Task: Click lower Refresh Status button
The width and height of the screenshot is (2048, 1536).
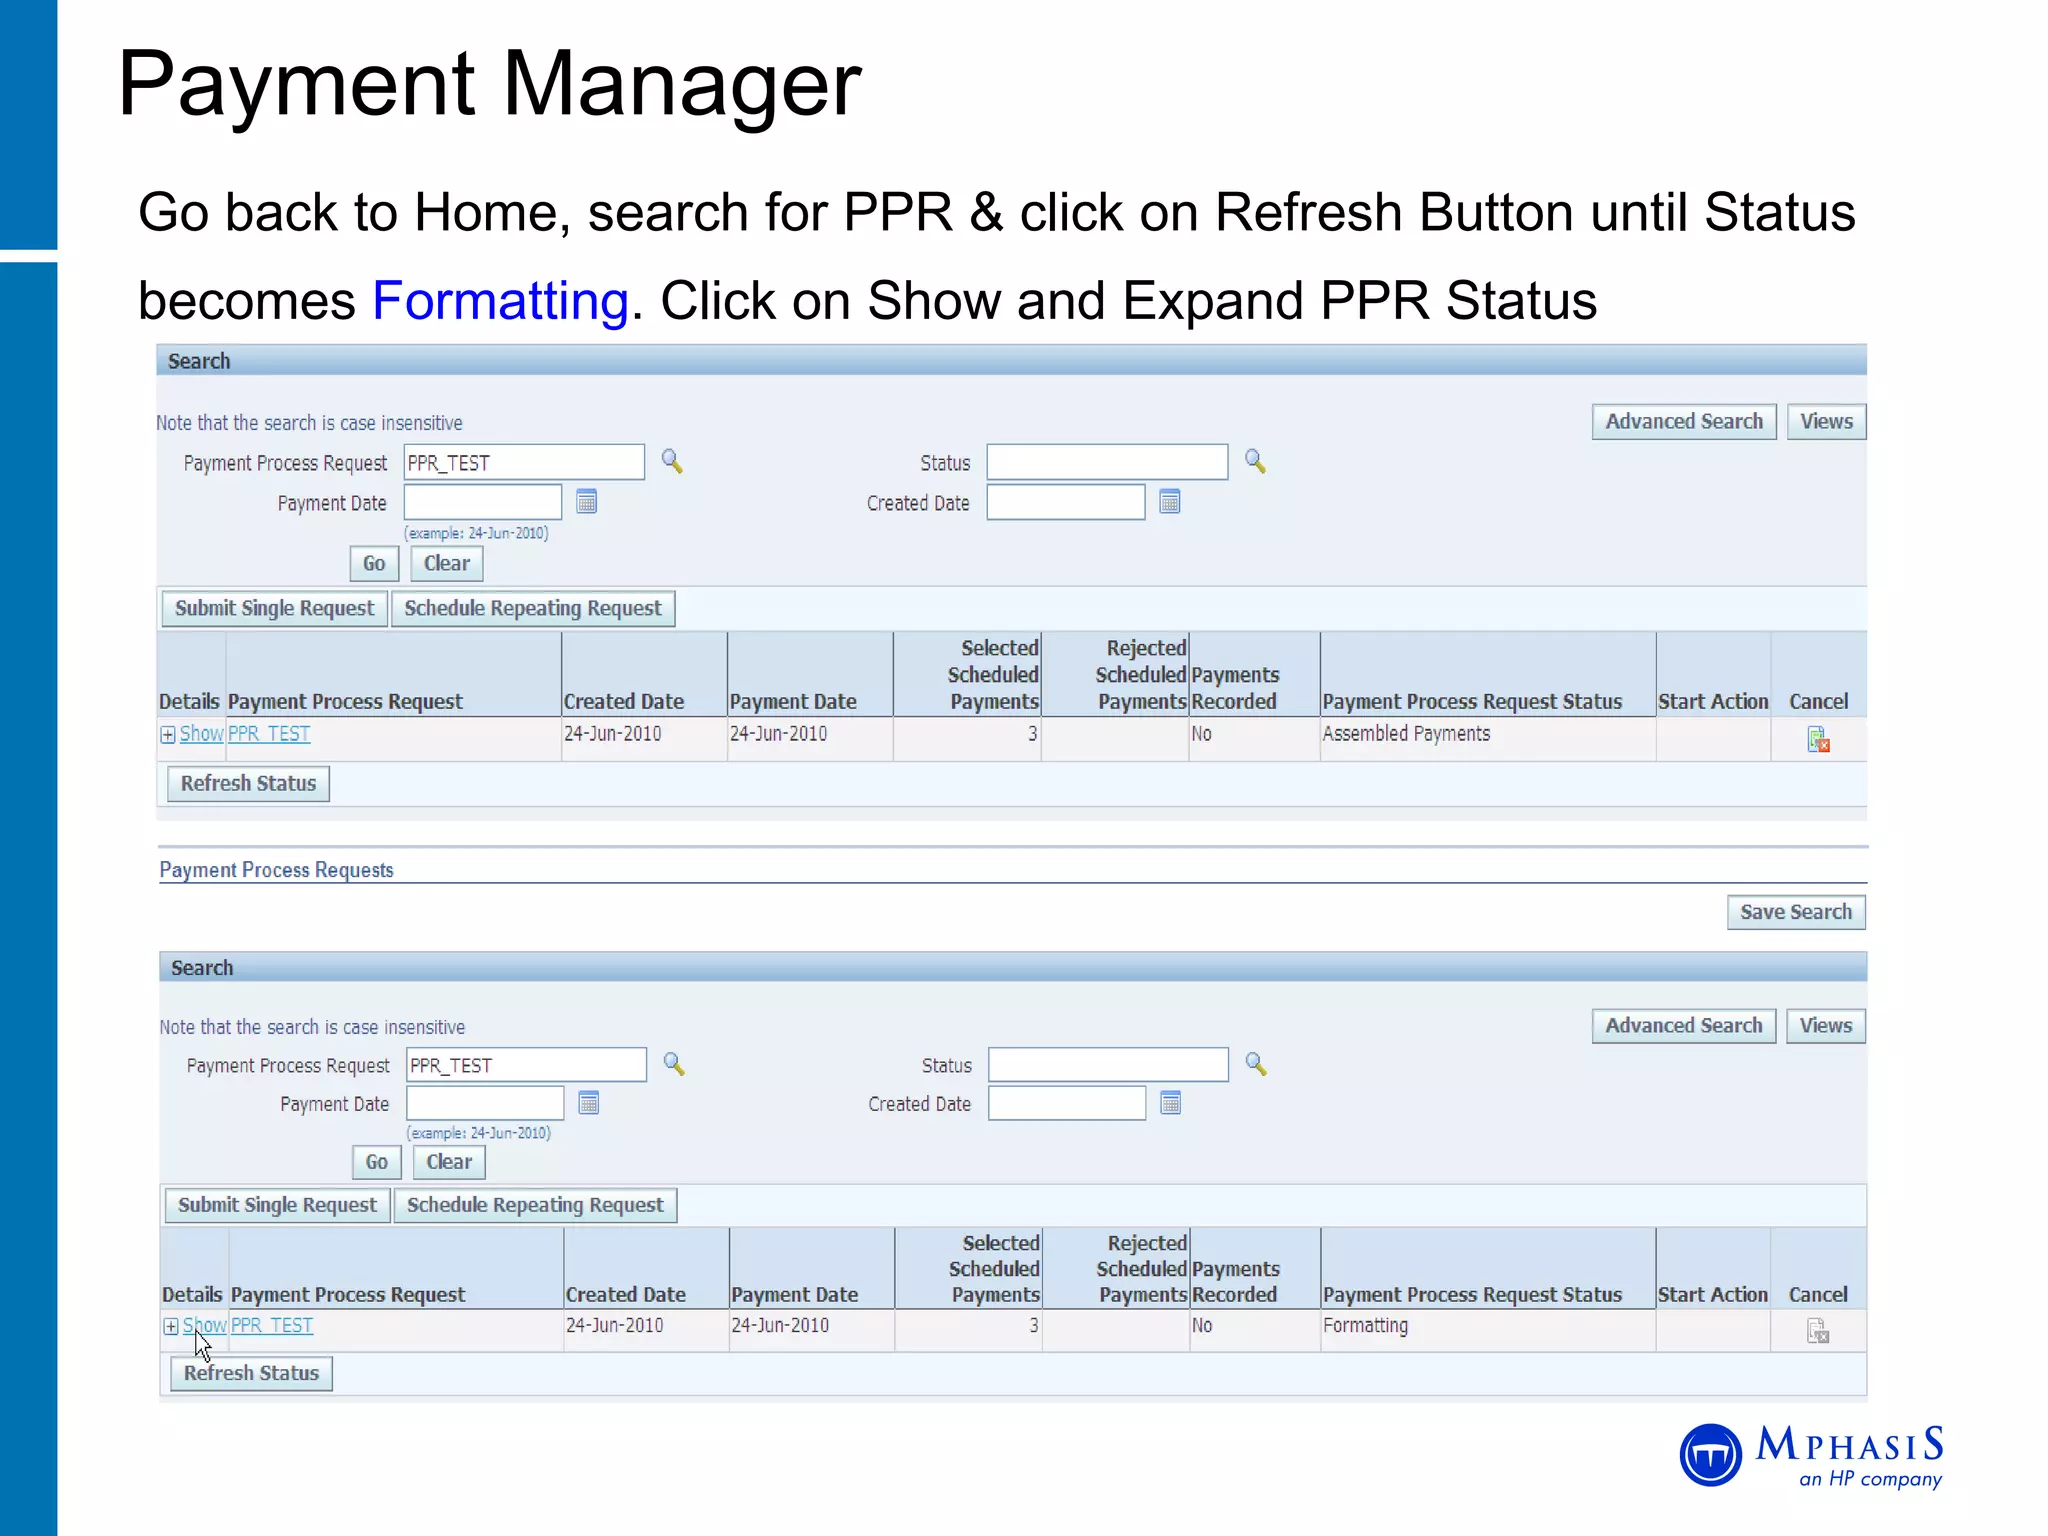Action: pos(251,1373)
